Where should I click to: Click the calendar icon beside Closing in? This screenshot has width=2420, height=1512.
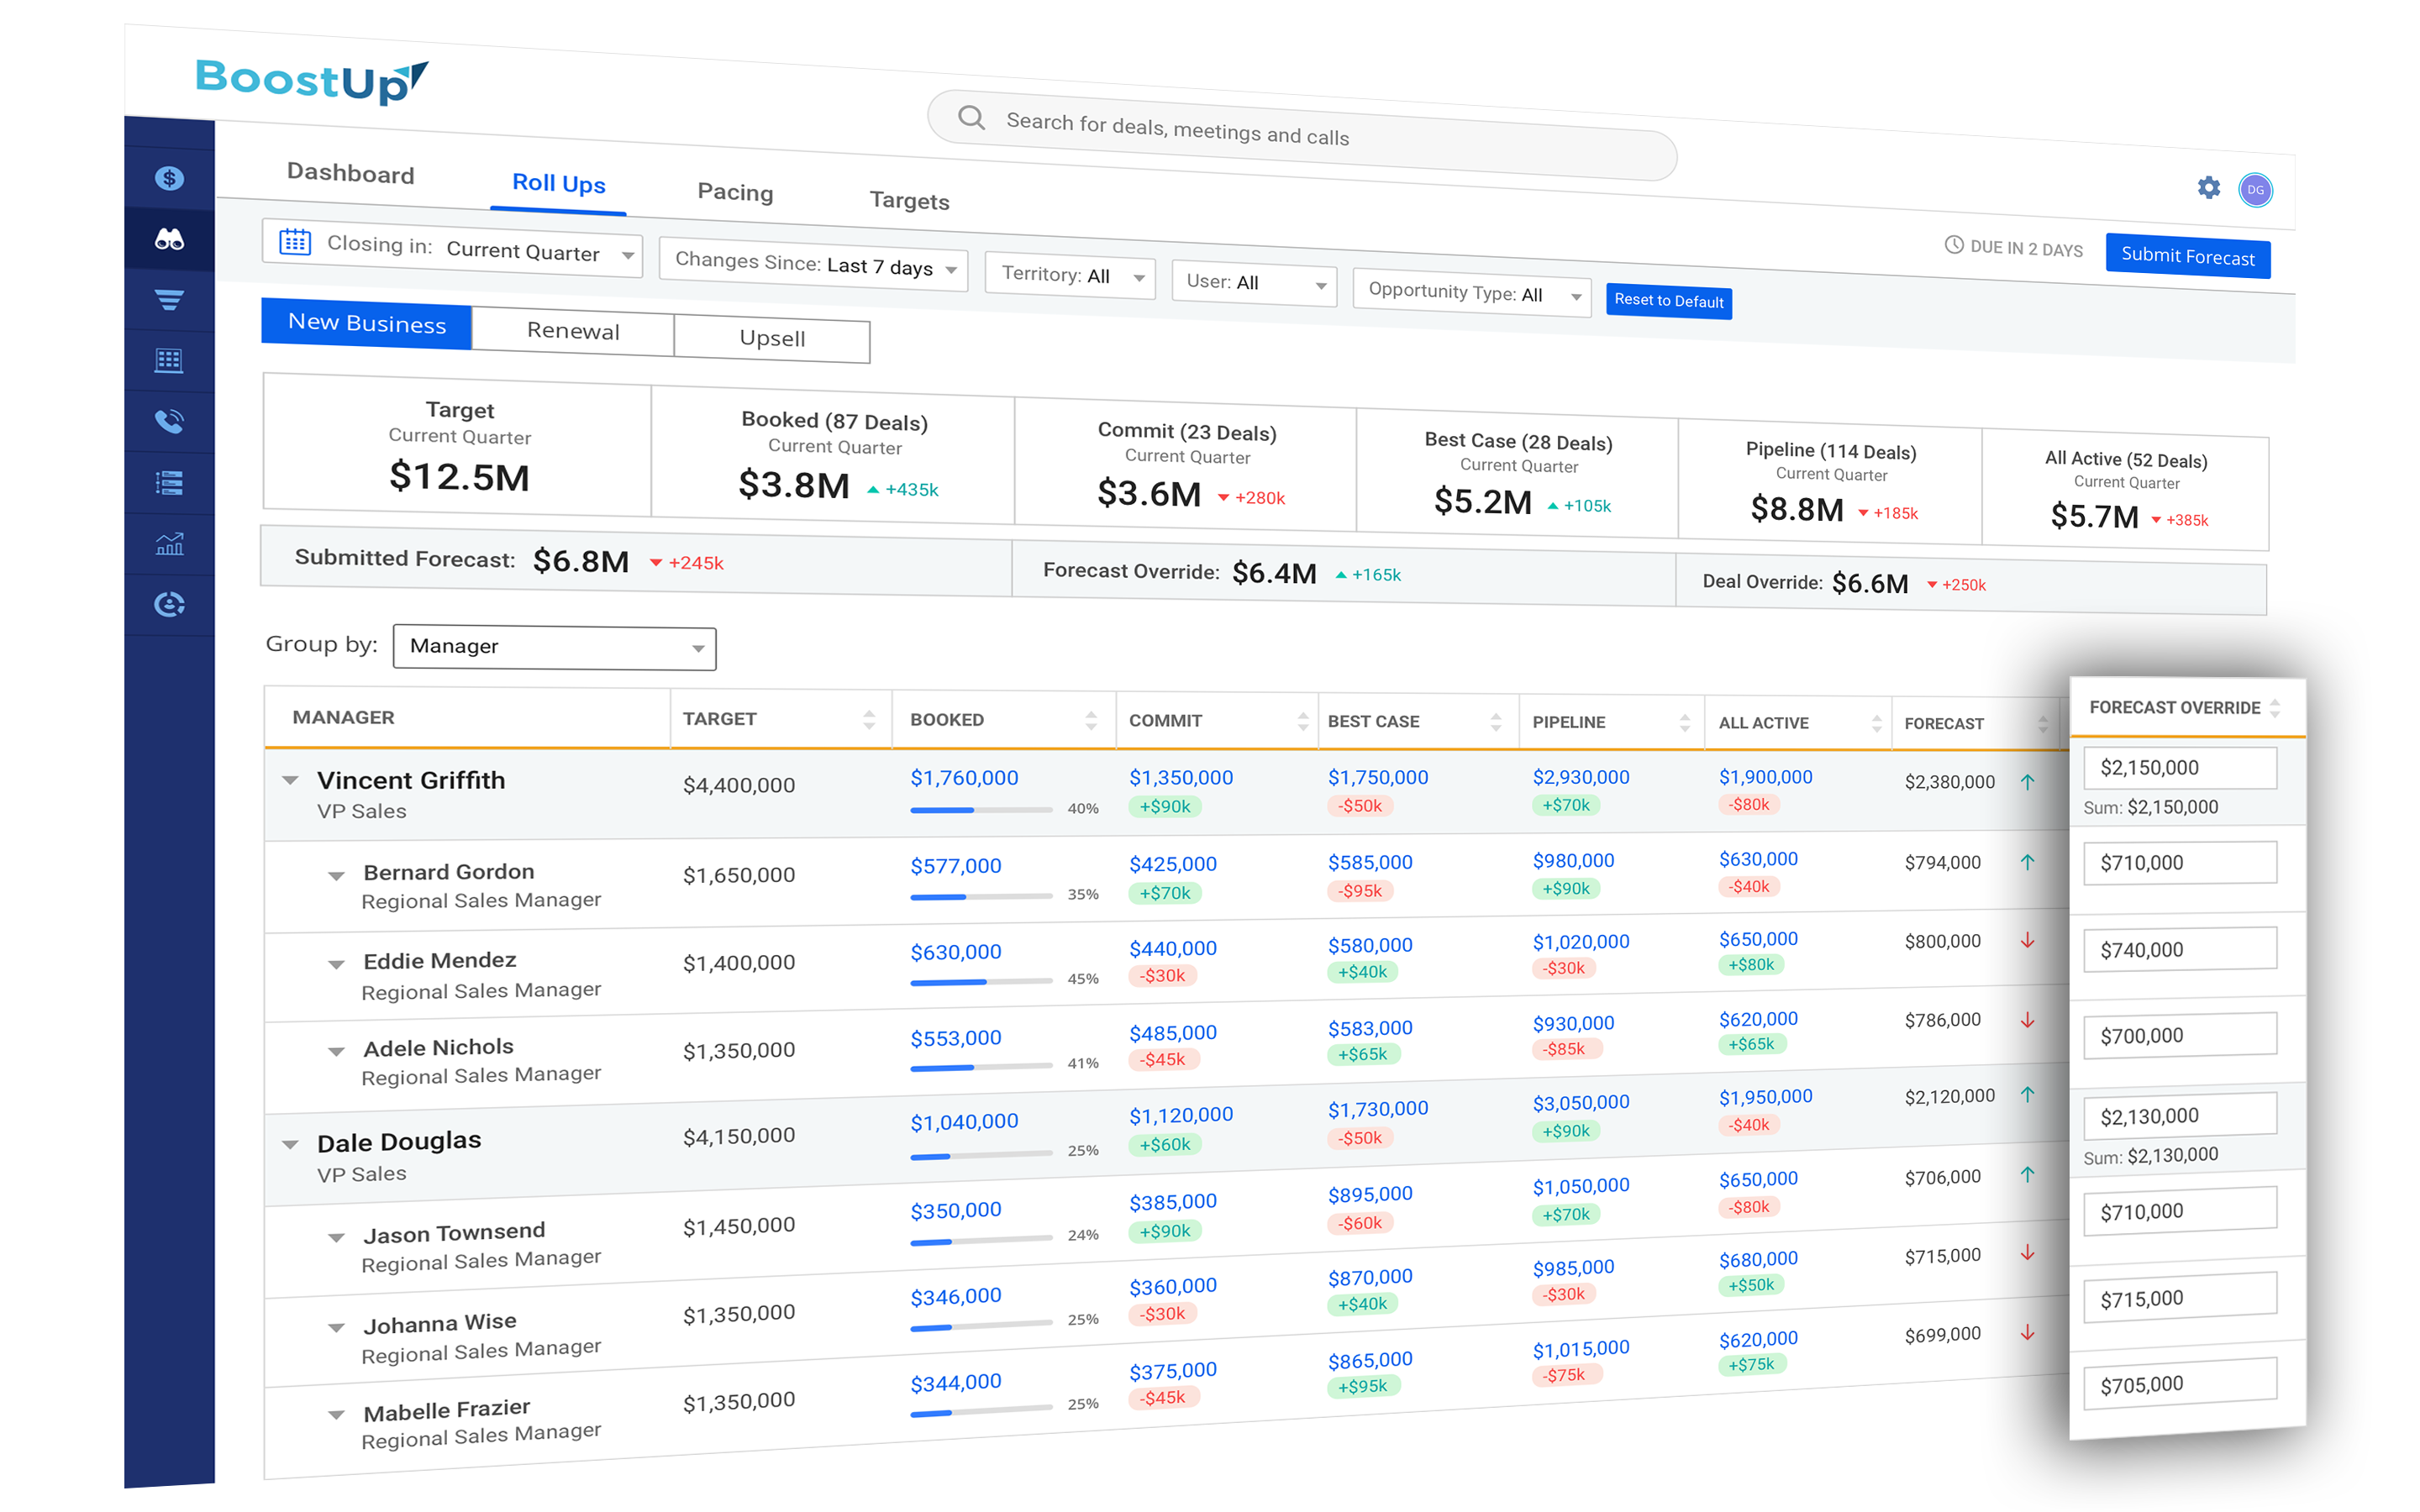(295, 241)
